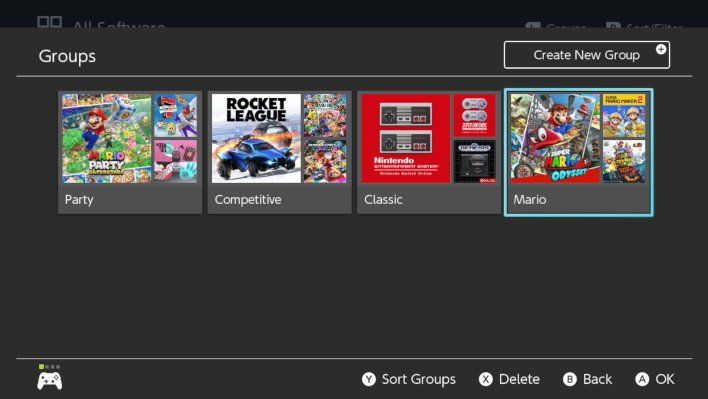708x399 pixels.
Task: Click the A button icon for OK
Action: [642, 379]
